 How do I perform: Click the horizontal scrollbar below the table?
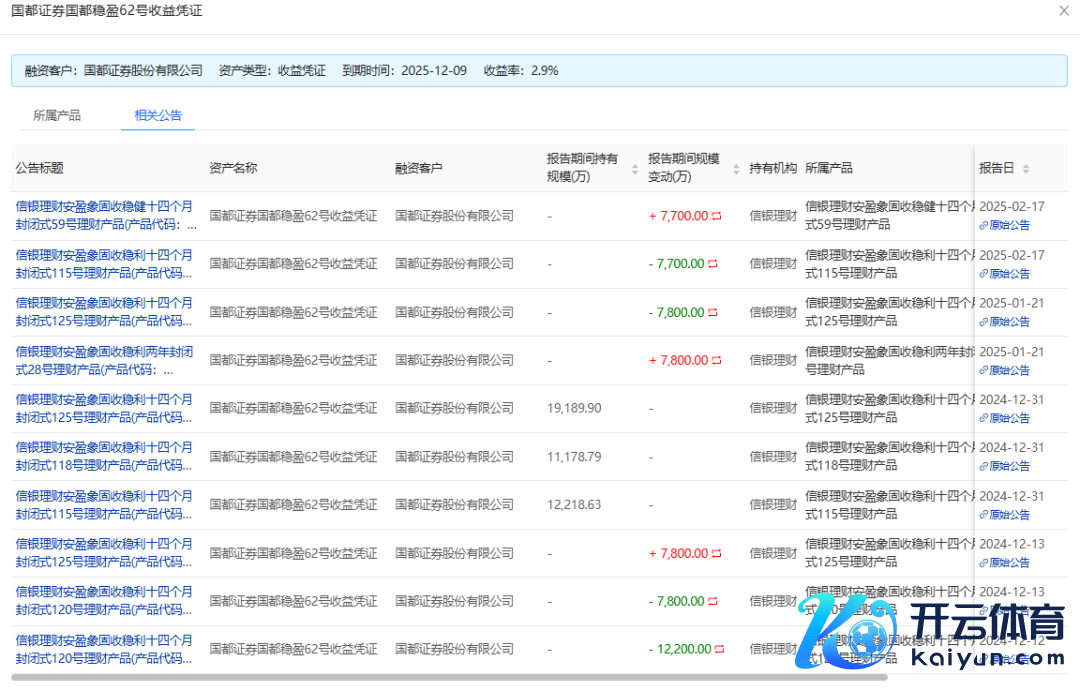click(x=450, y=677)
